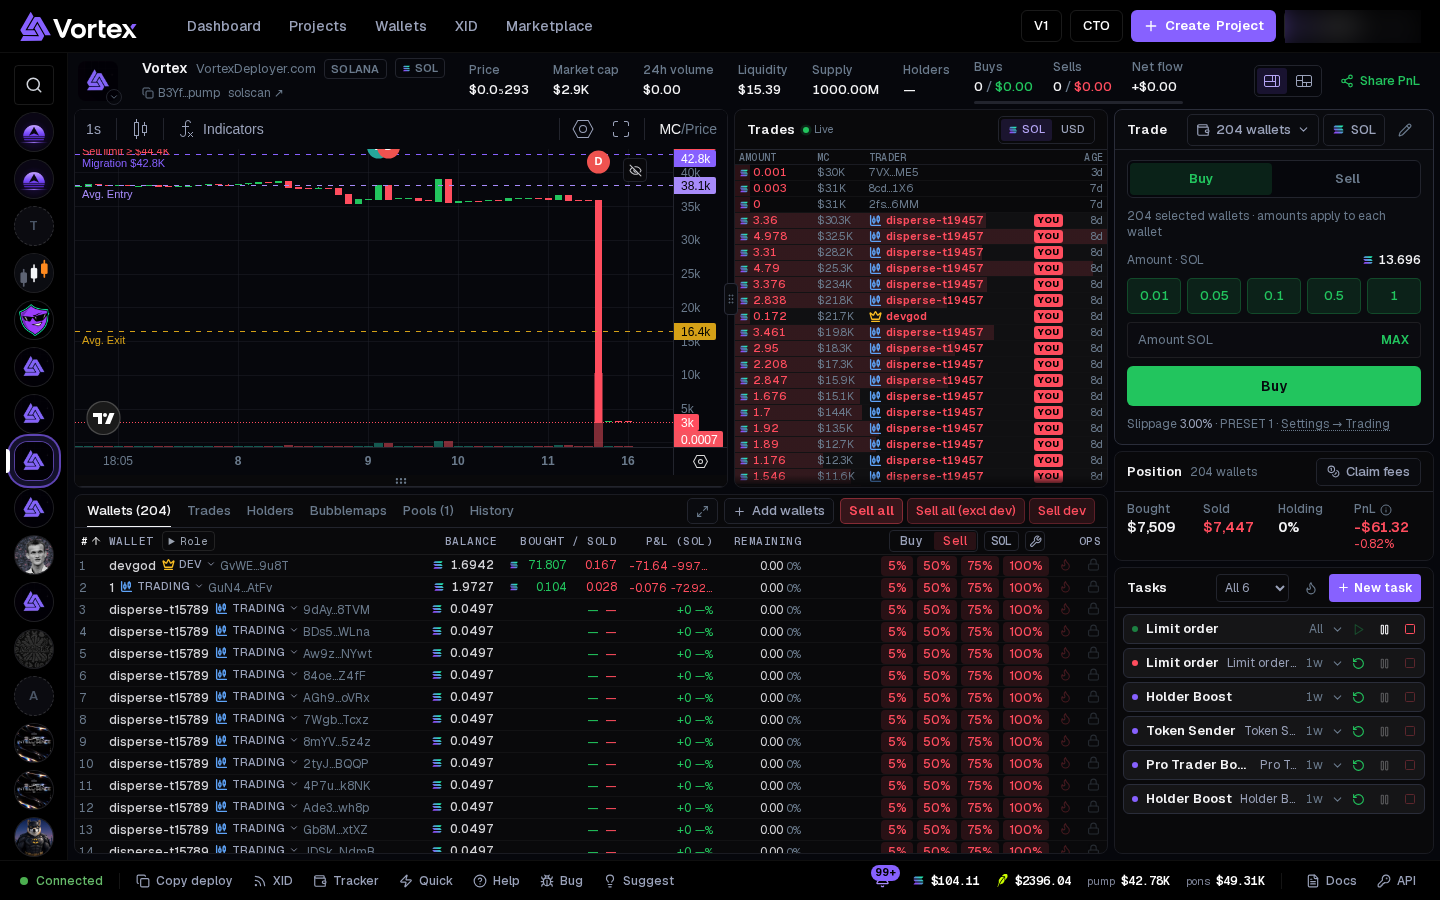This screenshot has width=1440, height=900.
Task: Open the devgod DEV role dropdown
Action: coord(189,565)
